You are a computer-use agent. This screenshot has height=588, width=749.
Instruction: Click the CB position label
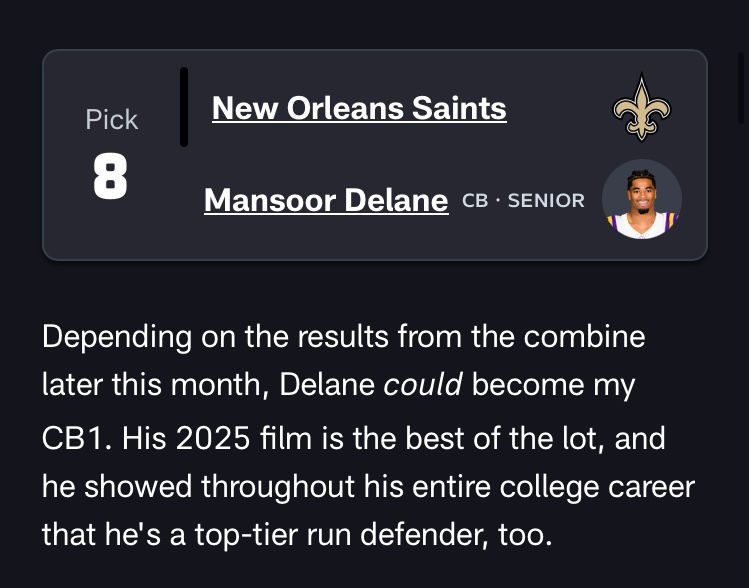[x=475, y=201]
